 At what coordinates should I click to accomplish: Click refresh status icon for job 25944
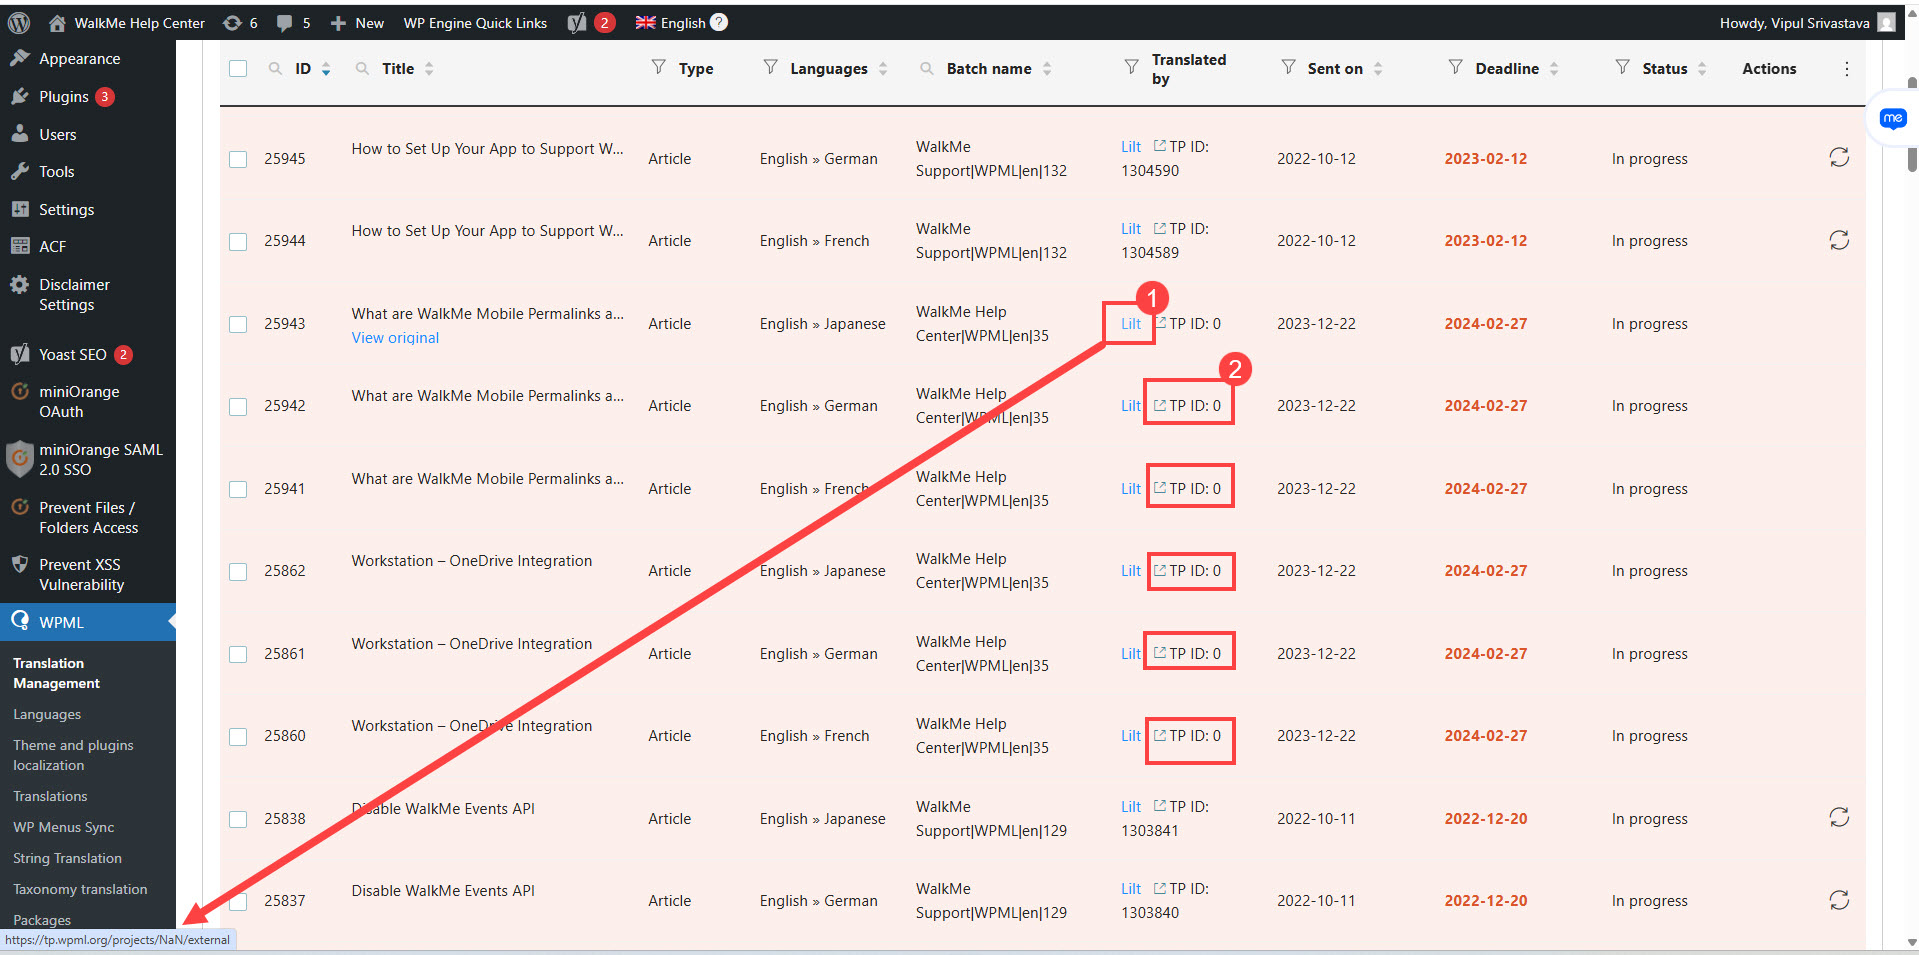(1839, 240)
